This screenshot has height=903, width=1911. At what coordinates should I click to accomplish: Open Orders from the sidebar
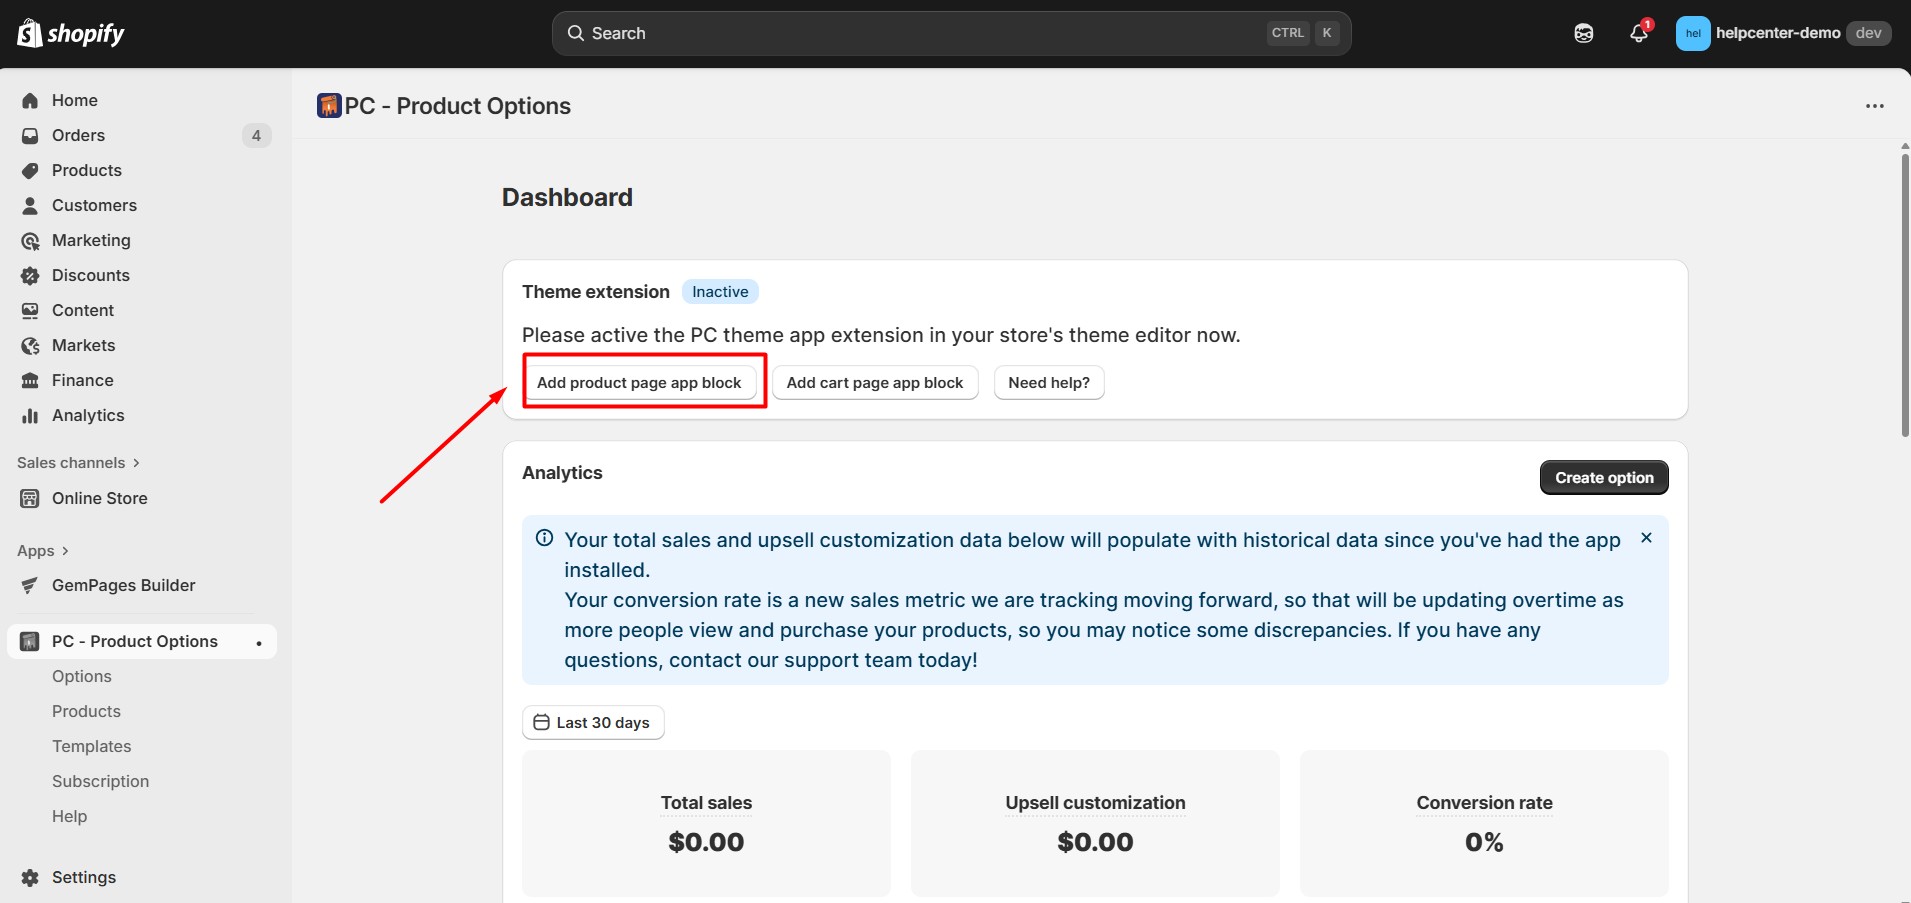(78, 135)
